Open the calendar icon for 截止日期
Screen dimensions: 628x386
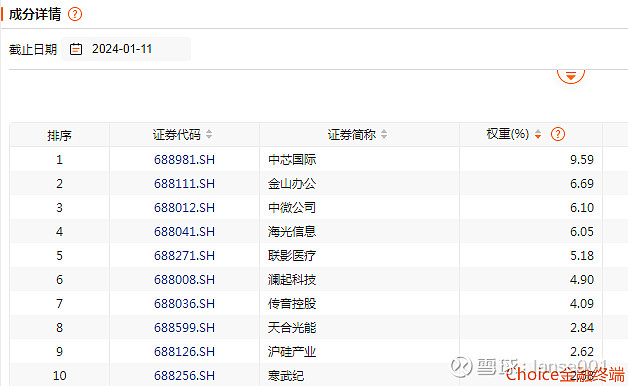[x=76, y=49]
